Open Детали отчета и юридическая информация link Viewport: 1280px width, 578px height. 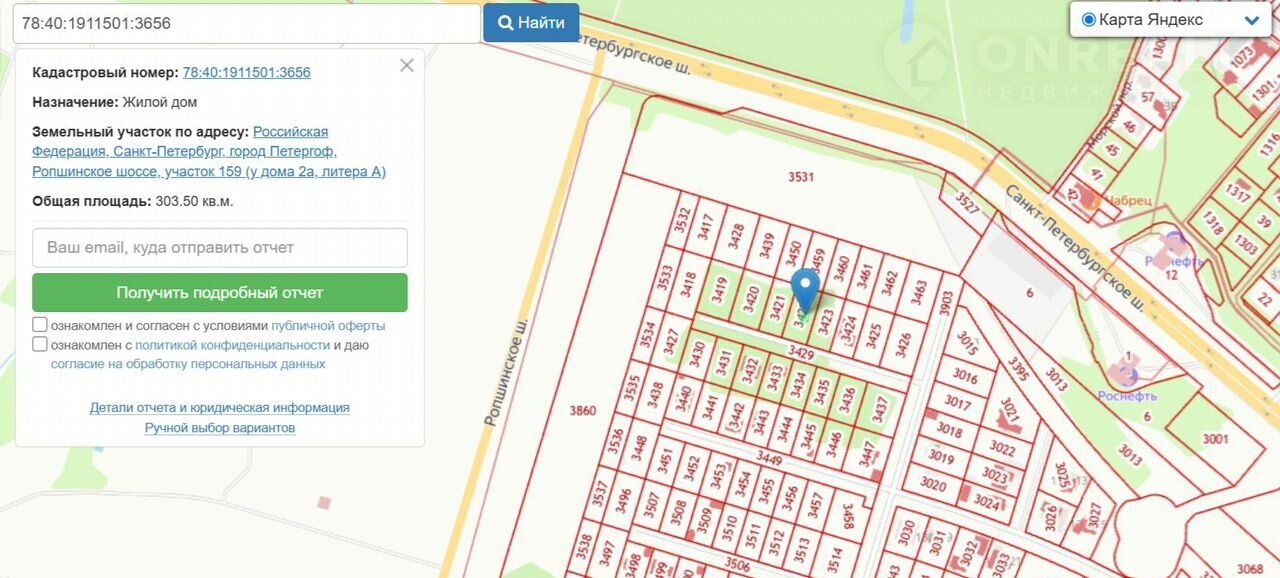(x=220, y=408)
